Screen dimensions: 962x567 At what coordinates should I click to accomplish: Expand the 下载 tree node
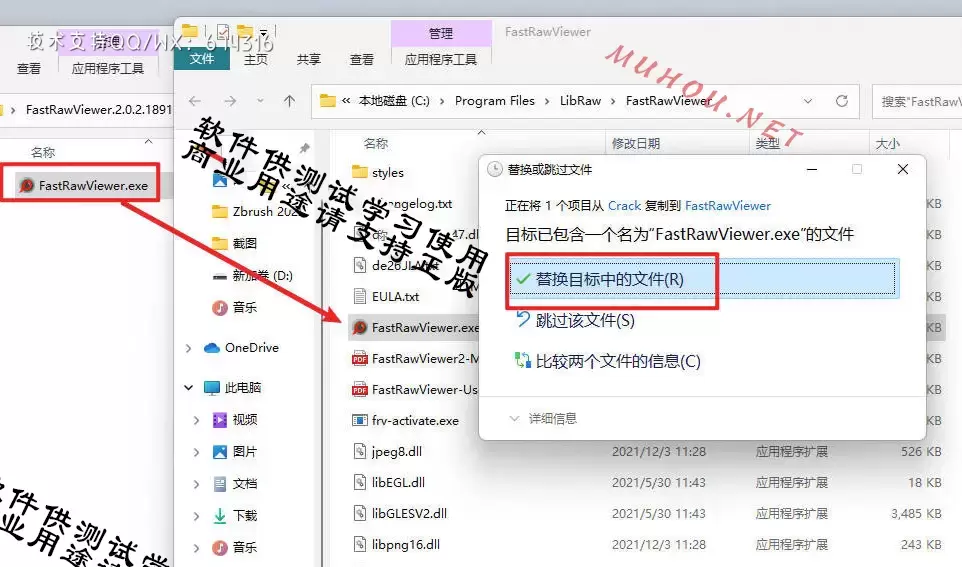(x=196, y=515)
